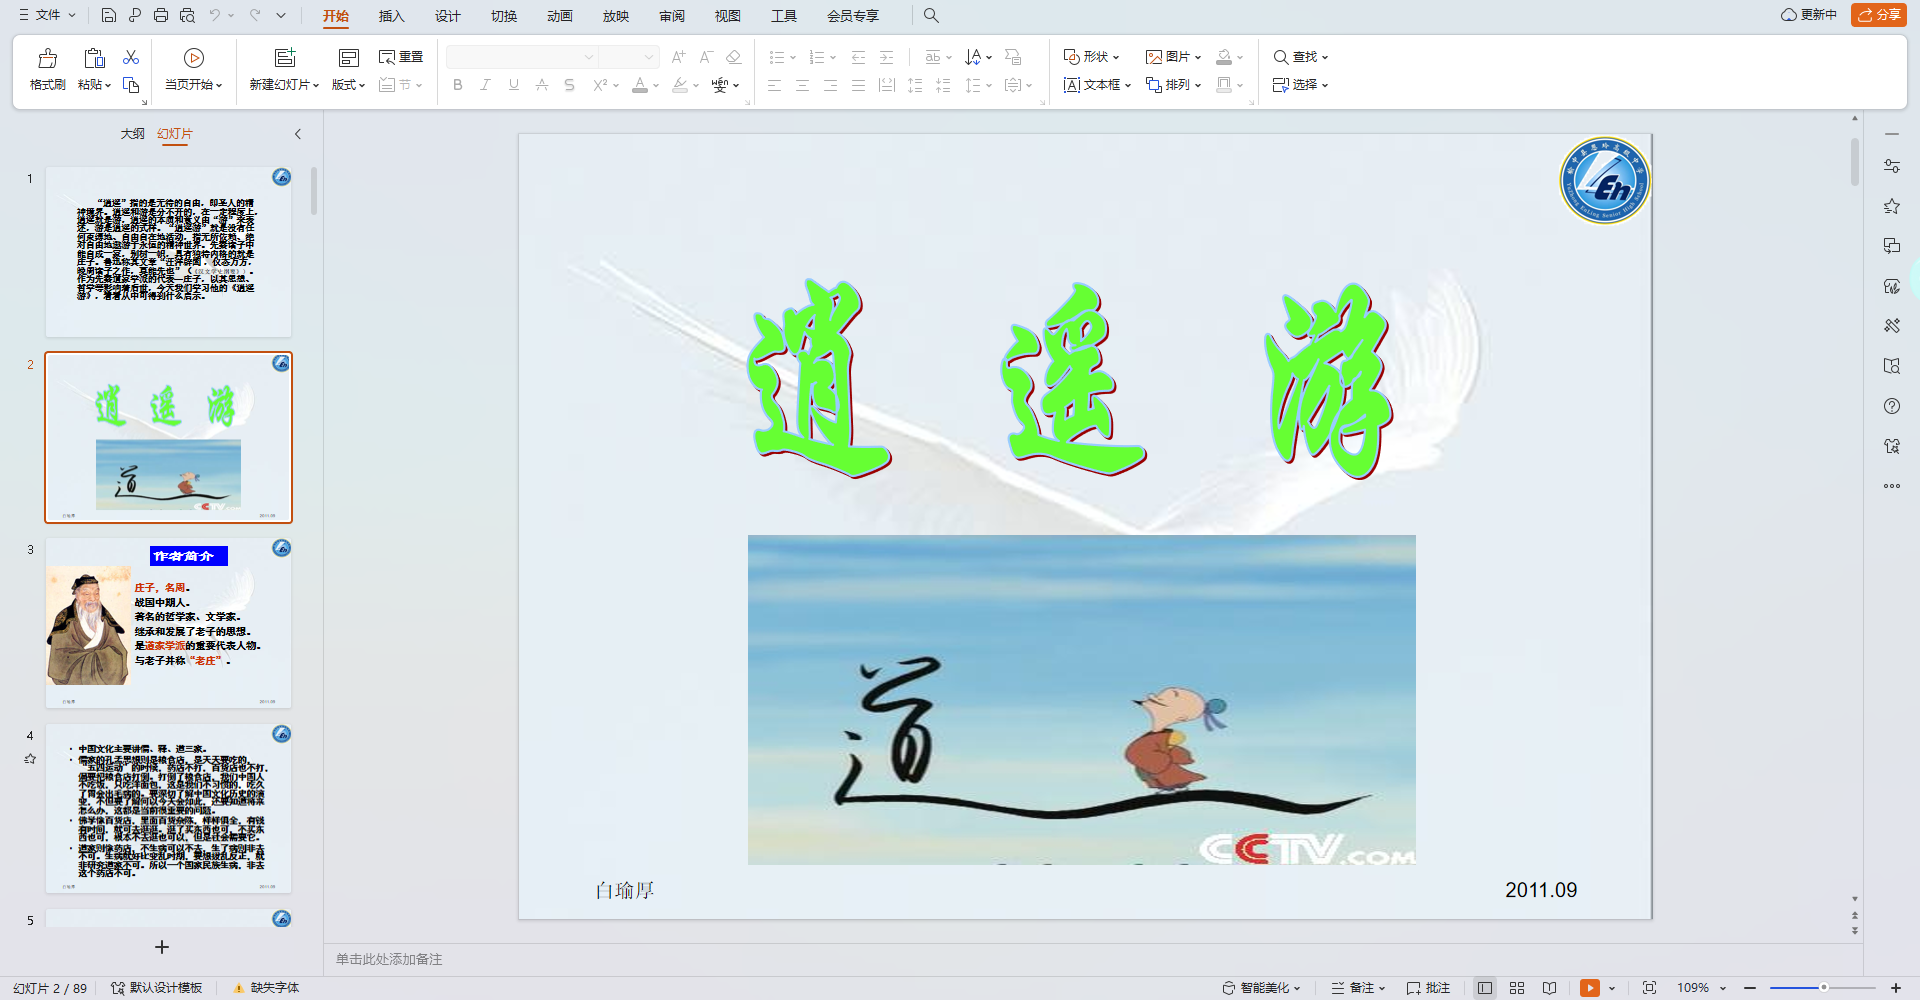The width and height of the screenshot is (1920, 1000).
Task: Undo the last action
Action: pyautogui.click(x=215, y=15)
